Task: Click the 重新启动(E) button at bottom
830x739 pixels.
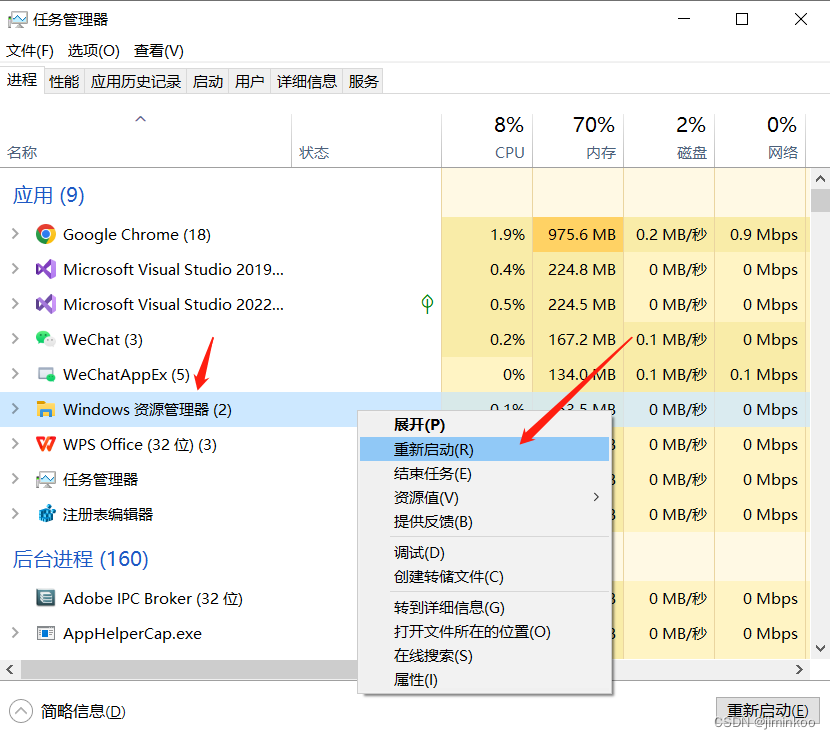Action: point(768,710)
